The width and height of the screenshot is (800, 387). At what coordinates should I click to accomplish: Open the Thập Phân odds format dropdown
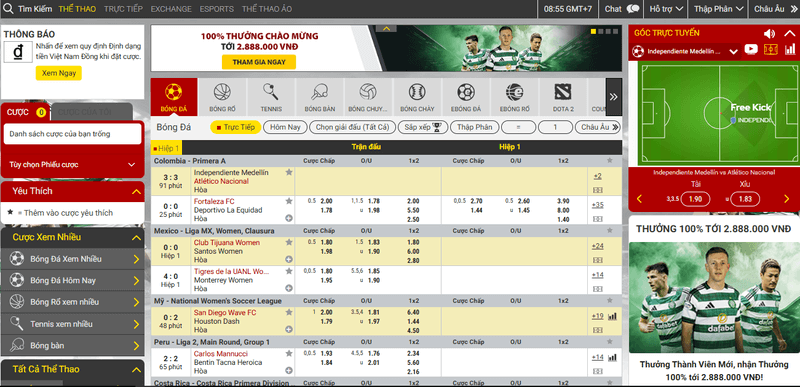click(717, 9)
